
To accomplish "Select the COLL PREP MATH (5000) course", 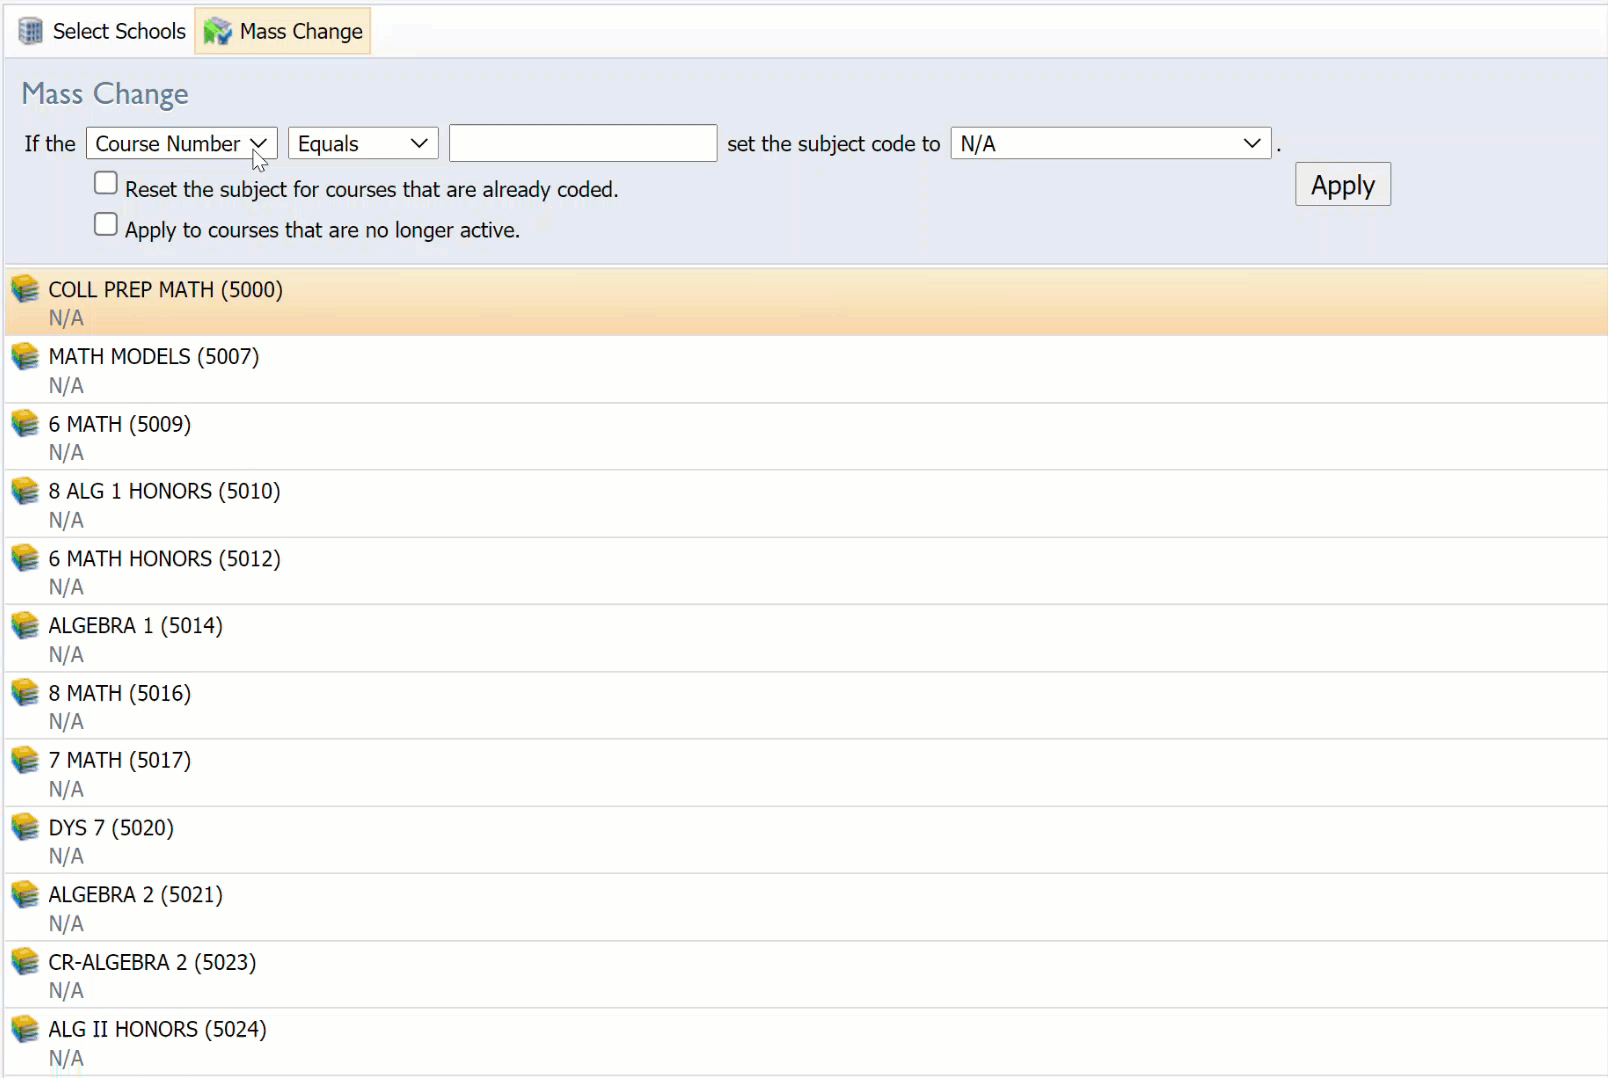I will 806,302.
